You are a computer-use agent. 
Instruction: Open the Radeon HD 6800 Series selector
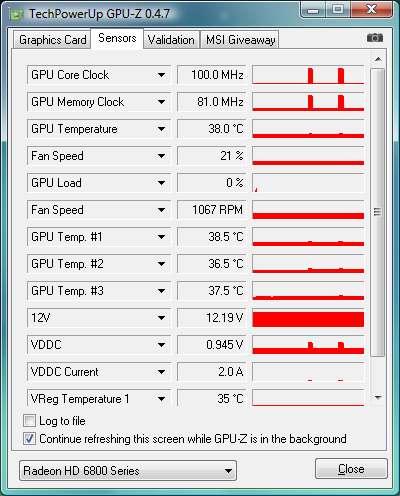click(128, 471)
